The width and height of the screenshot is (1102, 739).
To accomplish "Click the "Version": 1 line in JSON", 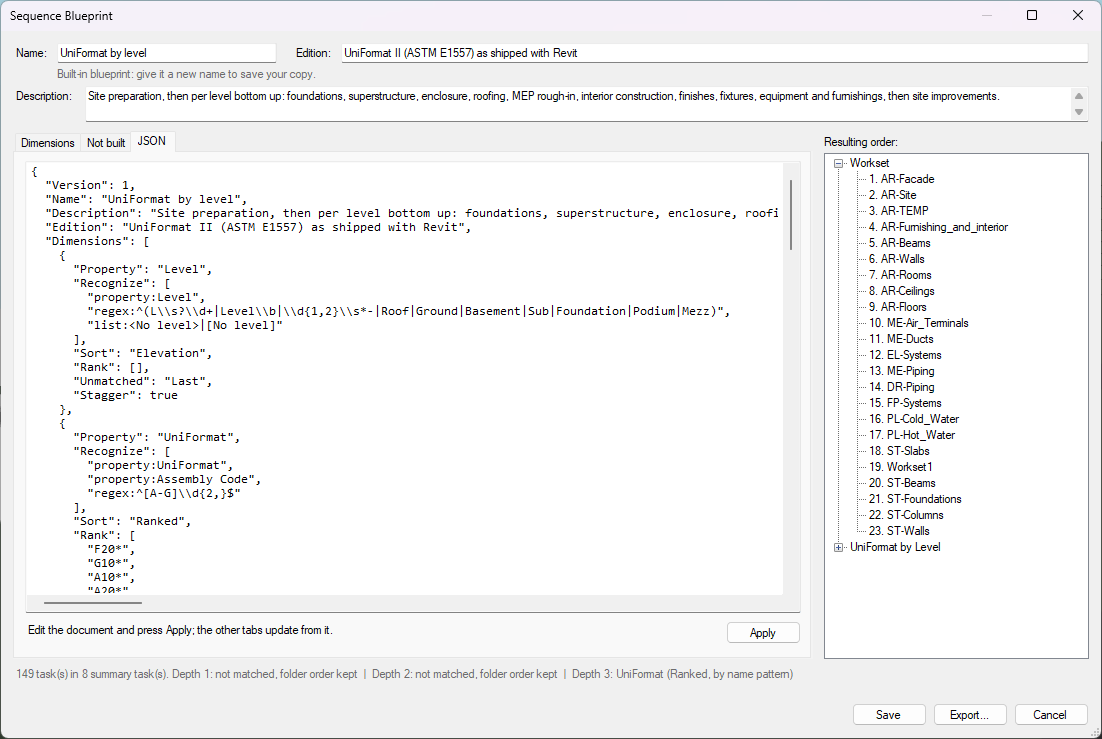I will [x=90, y=185].
